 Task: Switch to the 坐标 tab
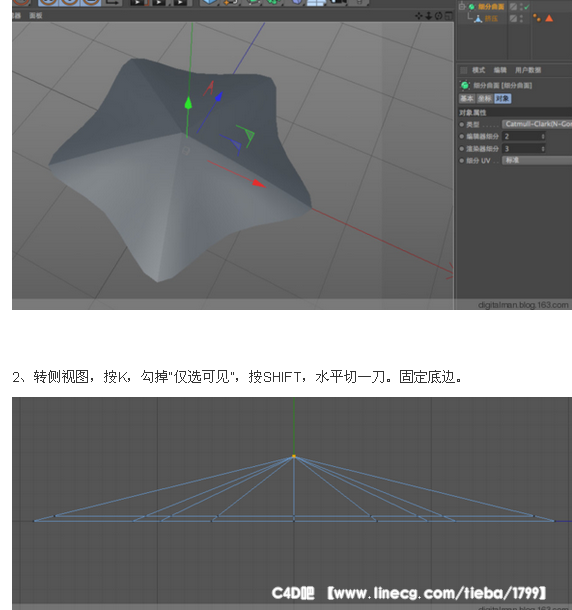pyautogui.click(x=484, y=99)
